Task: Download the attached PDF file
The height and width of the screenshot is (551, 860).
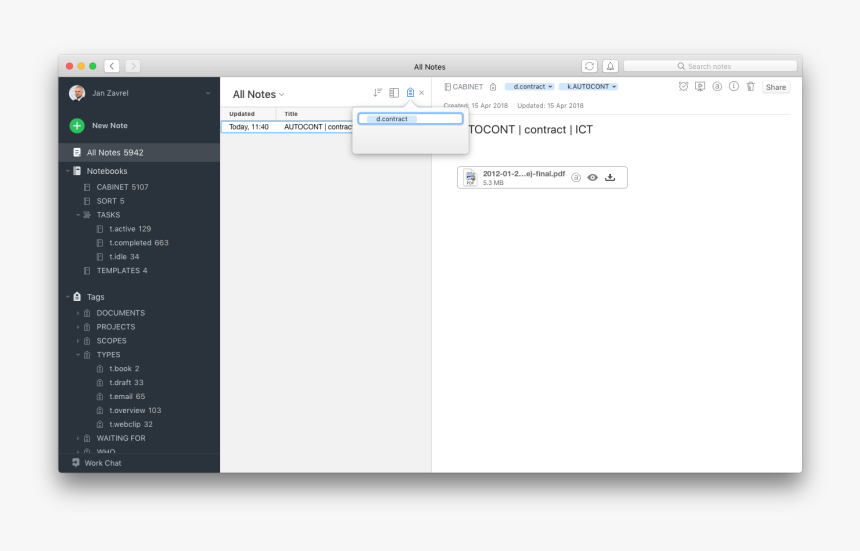Action: [610, 178]
